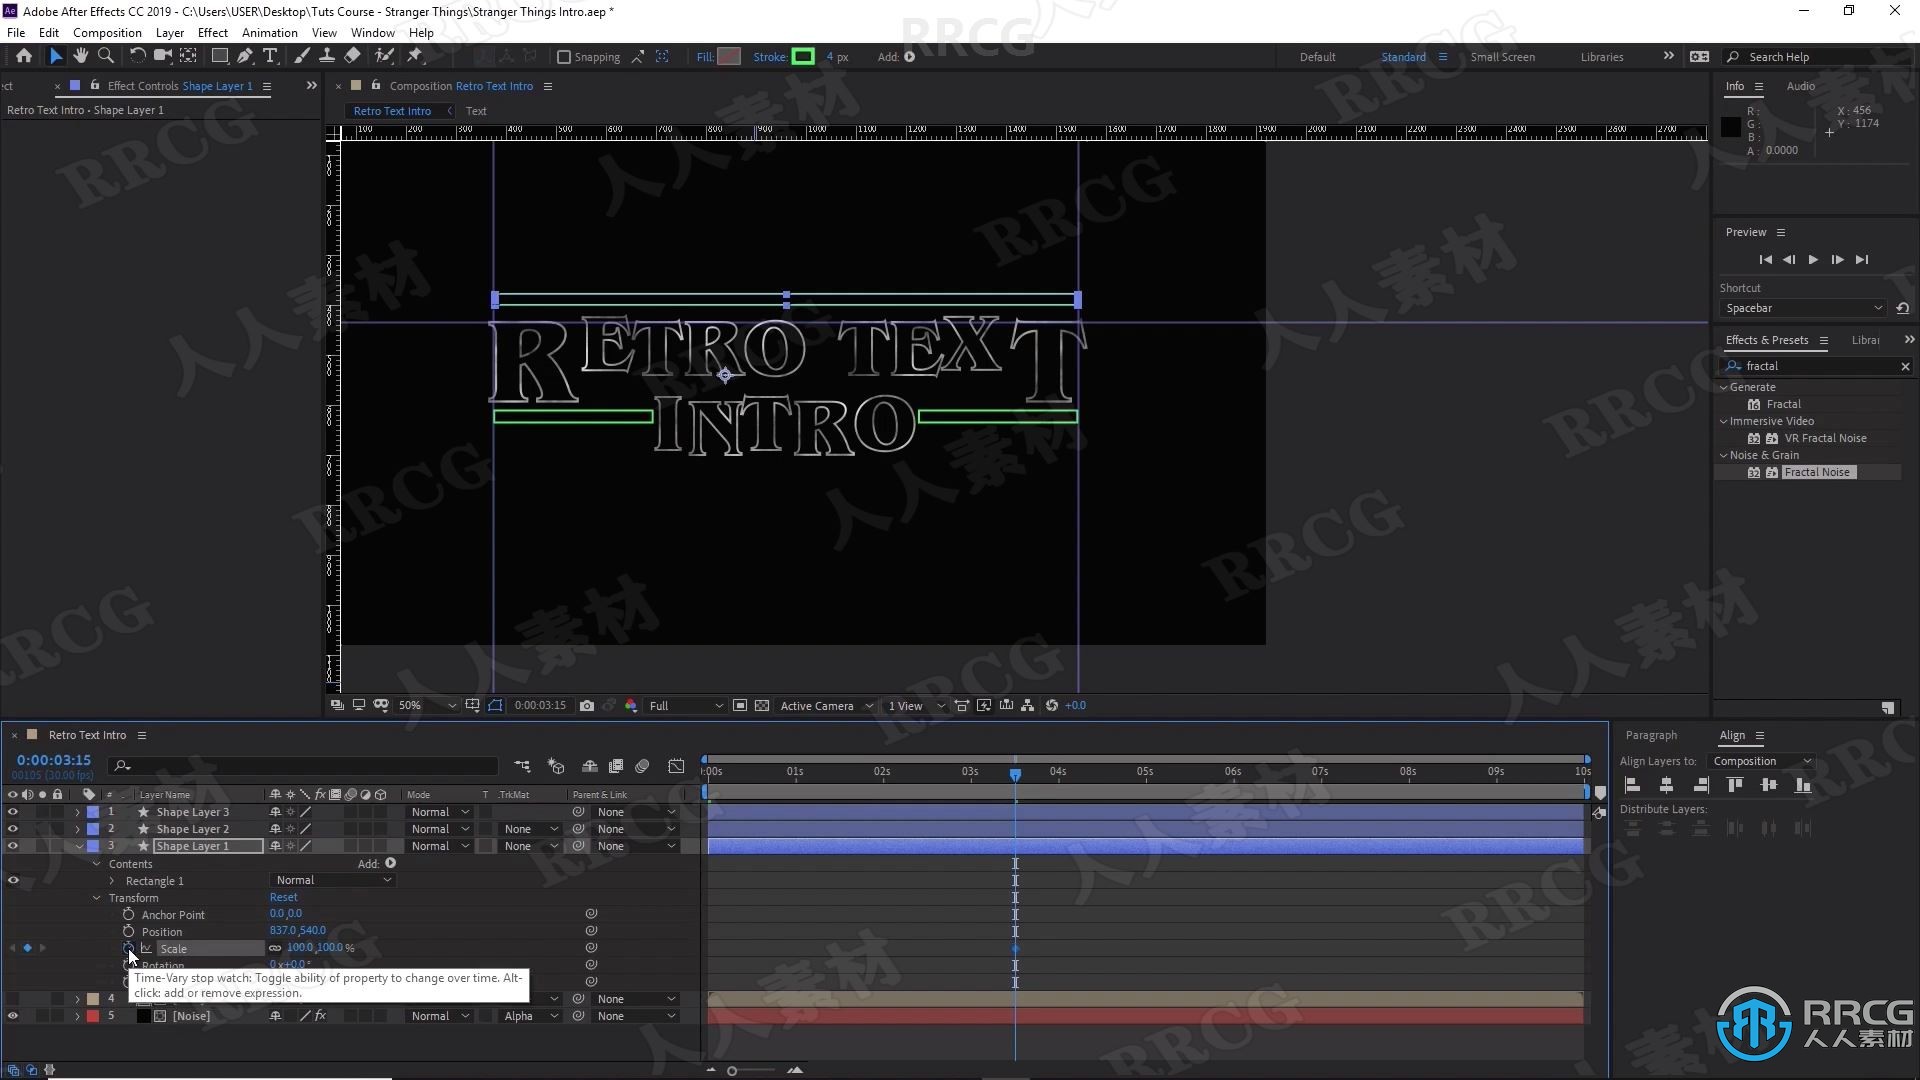The image size is (1920, 1080).
Task: Jump to first frame in Preview
Action: (1765, 260)
